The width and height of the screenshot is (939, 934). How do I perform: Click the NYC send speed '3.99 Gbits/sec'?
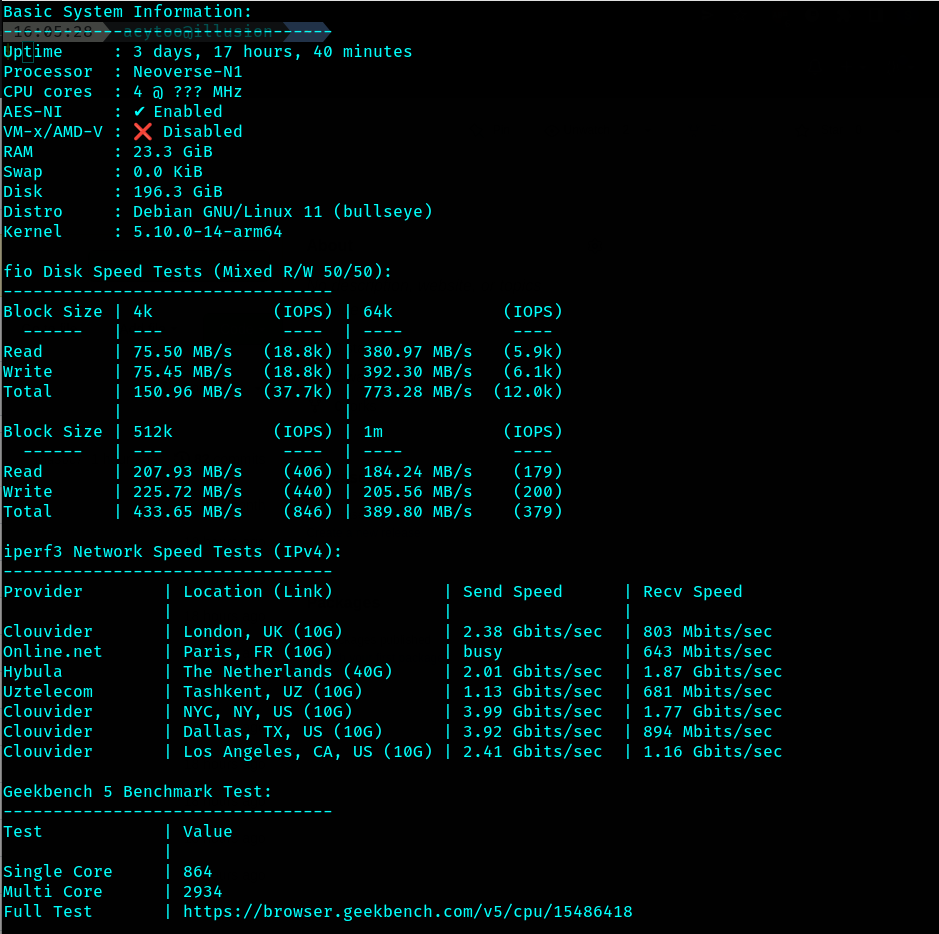click(x=532, y=712)
